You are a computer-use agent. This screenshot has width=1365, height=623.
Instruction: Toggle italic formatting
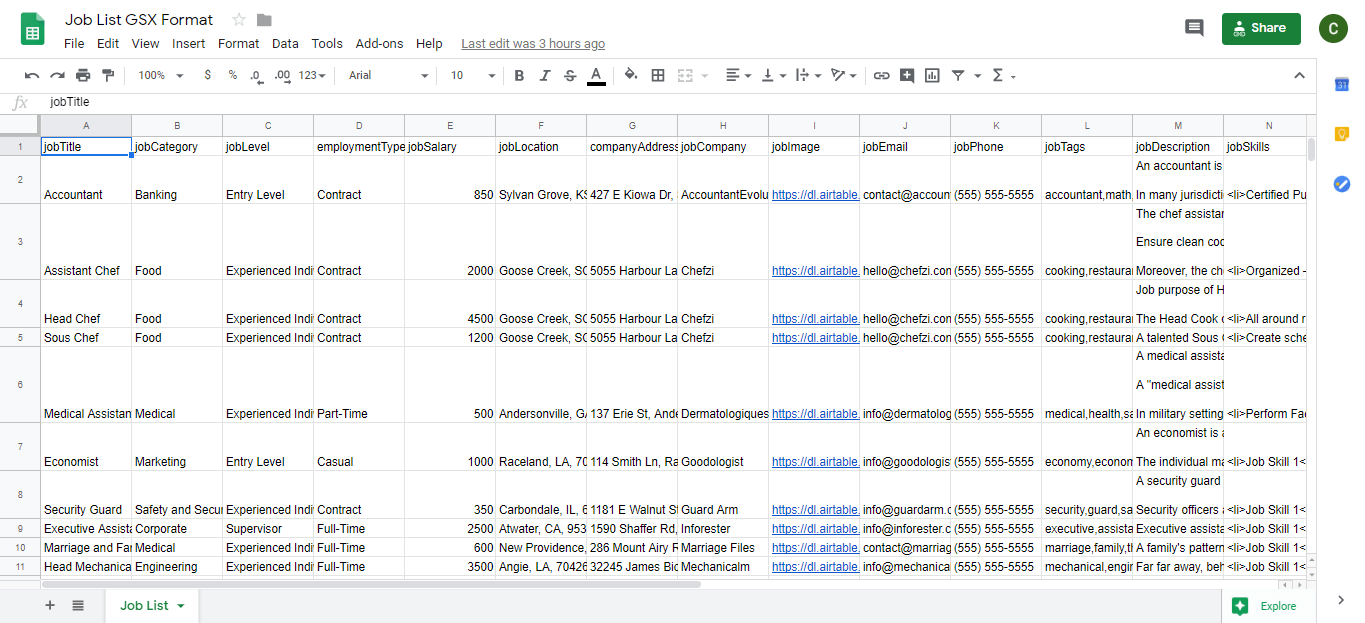(x=545, y=75)
